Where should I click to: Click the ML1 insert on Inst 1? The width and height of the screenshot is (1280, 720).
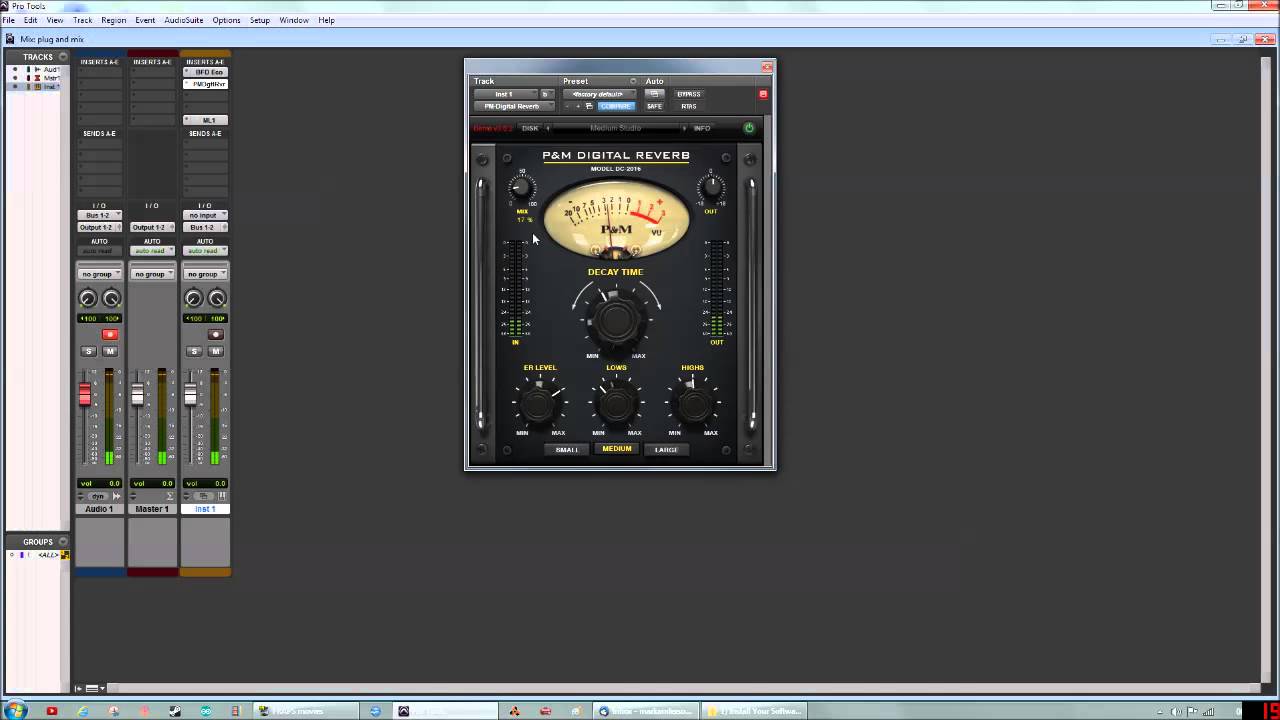point(205,120)
